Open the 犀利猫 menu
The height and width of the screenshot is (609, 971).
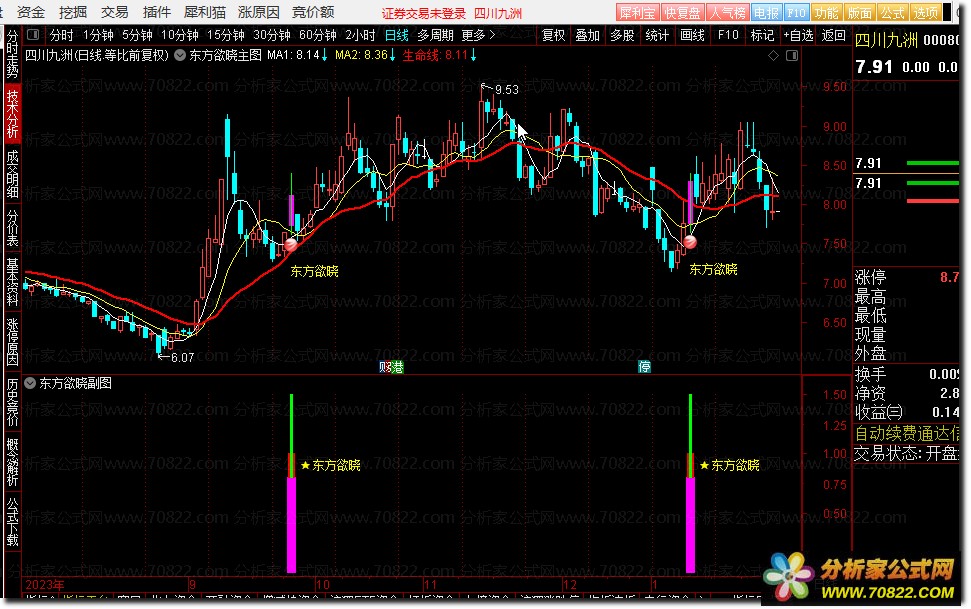point(205,12)
